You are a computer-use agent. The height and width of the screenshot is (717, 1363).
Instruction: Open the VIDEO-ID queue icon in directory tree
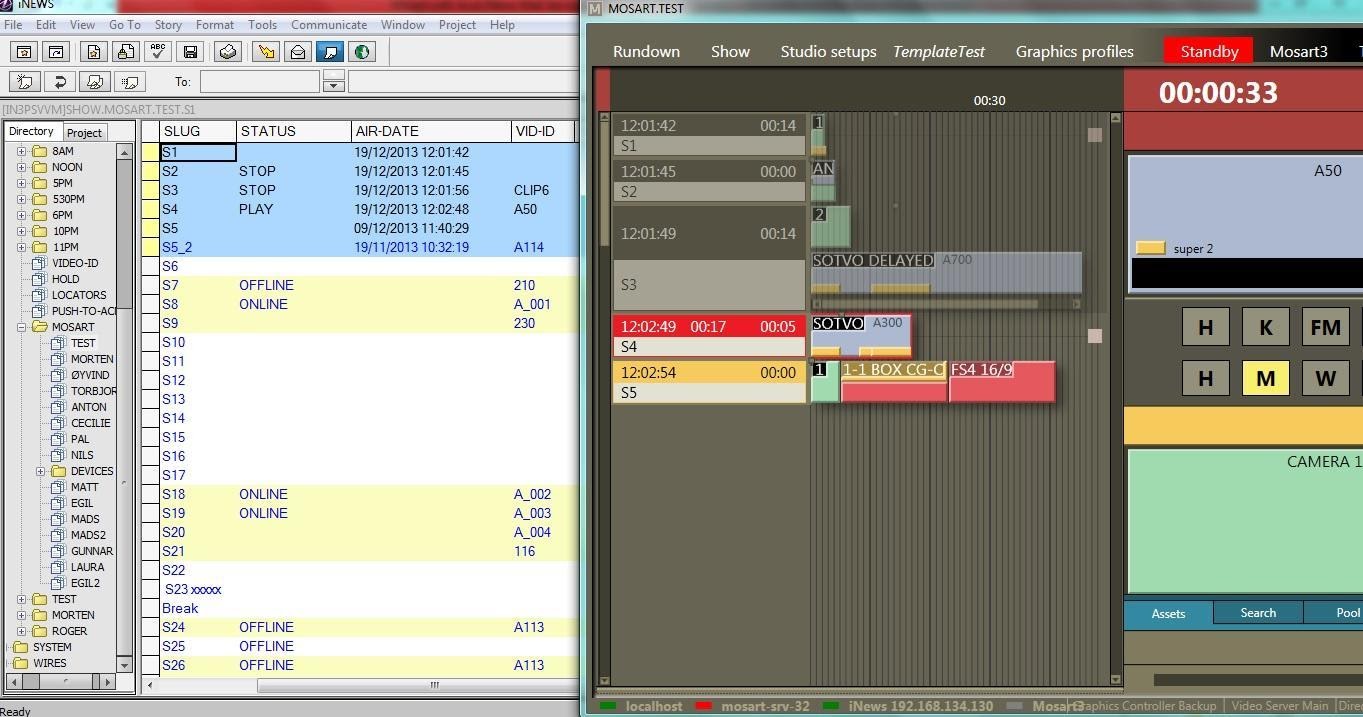point(40,263)
